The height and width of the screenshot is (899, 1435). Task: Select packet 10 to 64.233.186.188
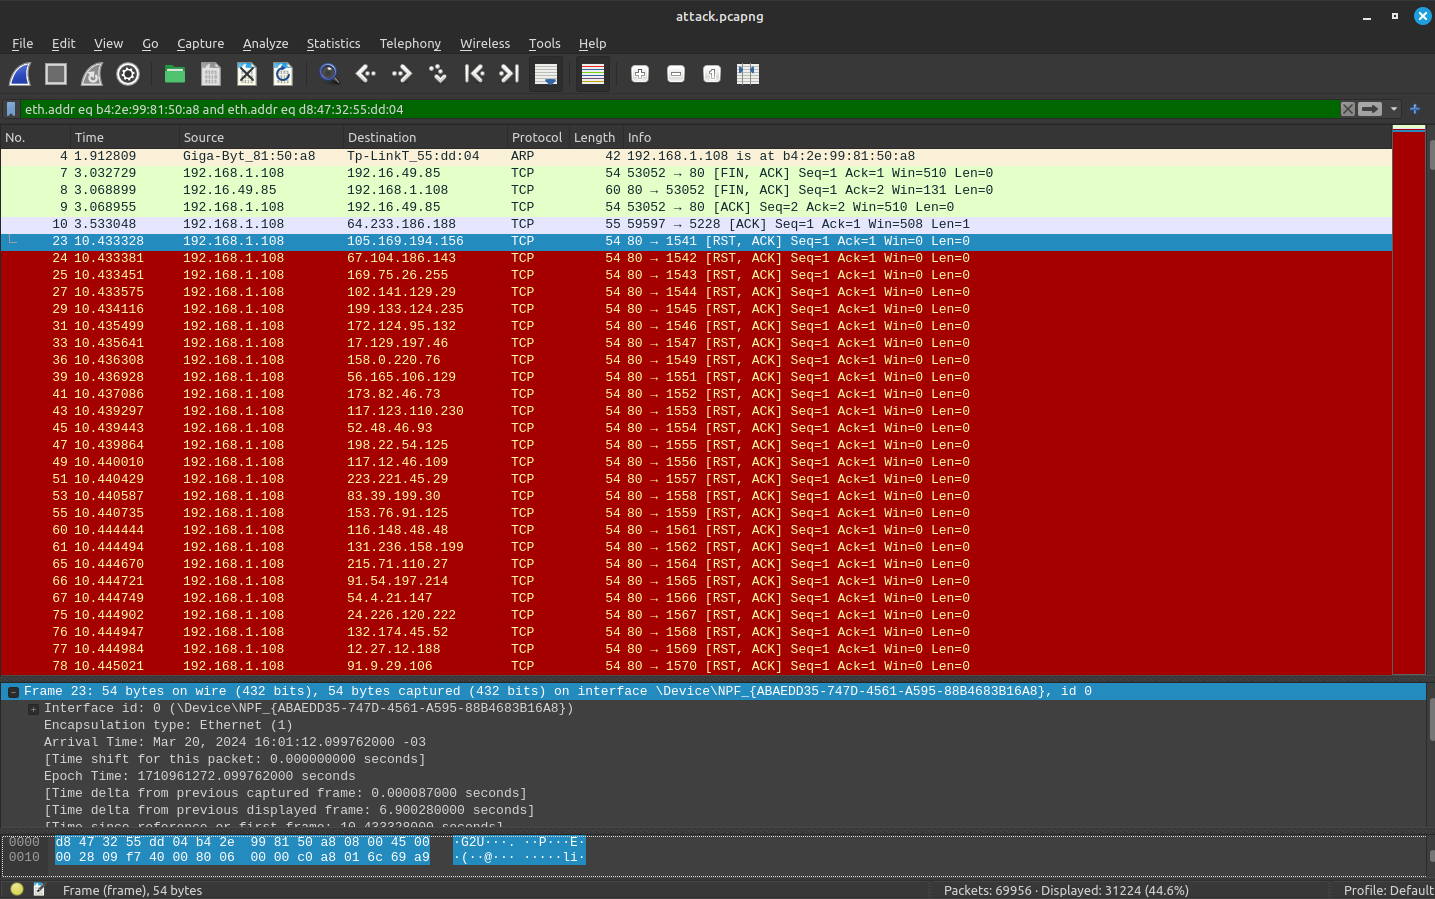pos(696,224)
